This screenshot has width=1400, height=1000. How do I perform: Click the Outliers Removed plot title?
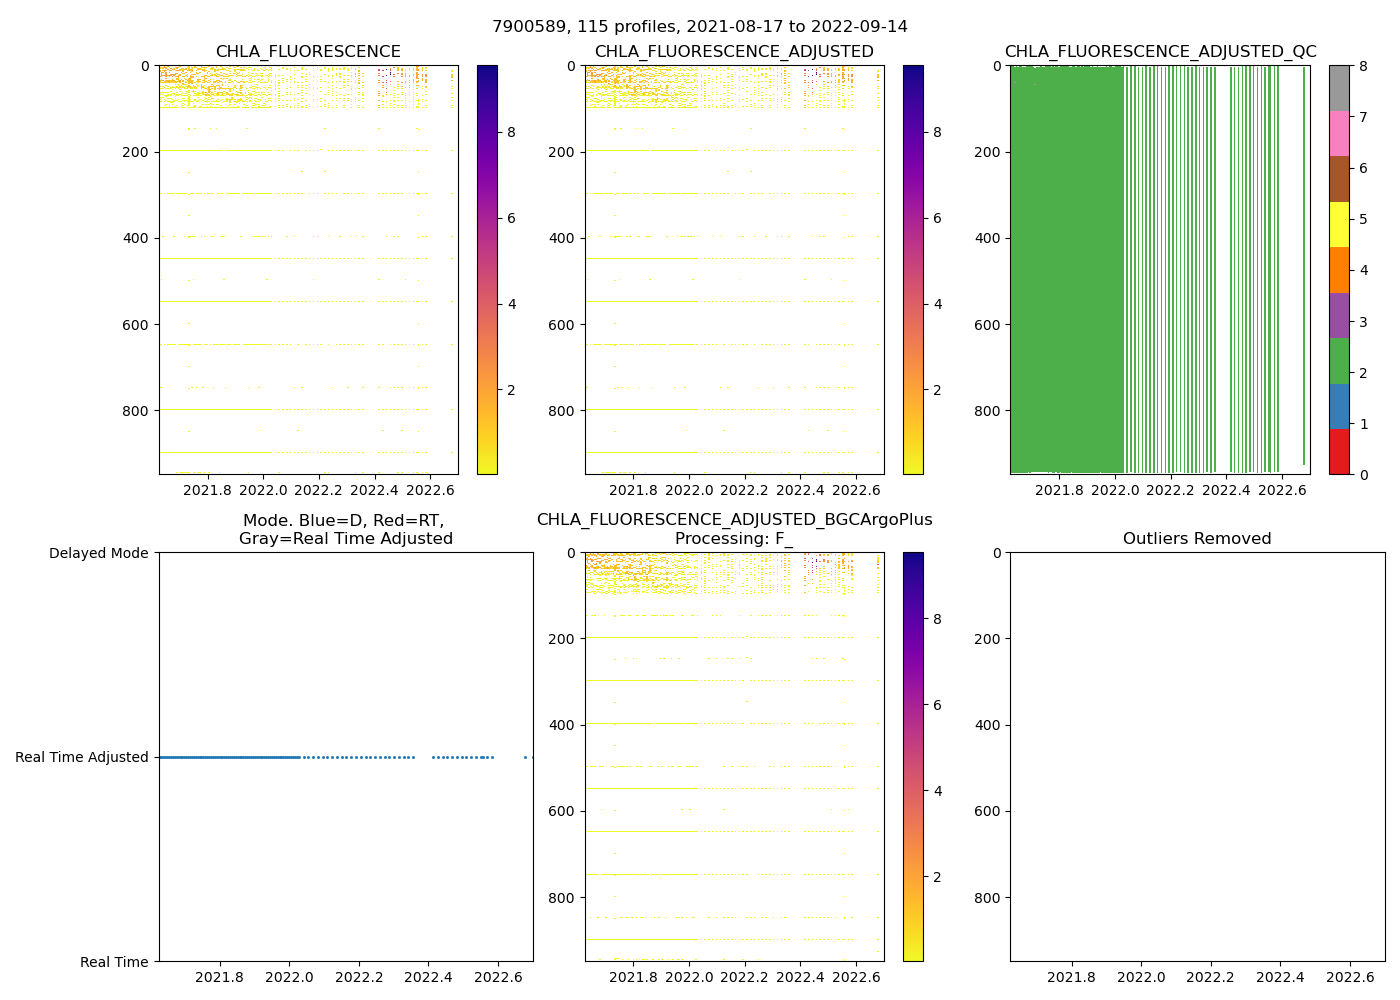pyautogui.click(x=1196, y=539)
